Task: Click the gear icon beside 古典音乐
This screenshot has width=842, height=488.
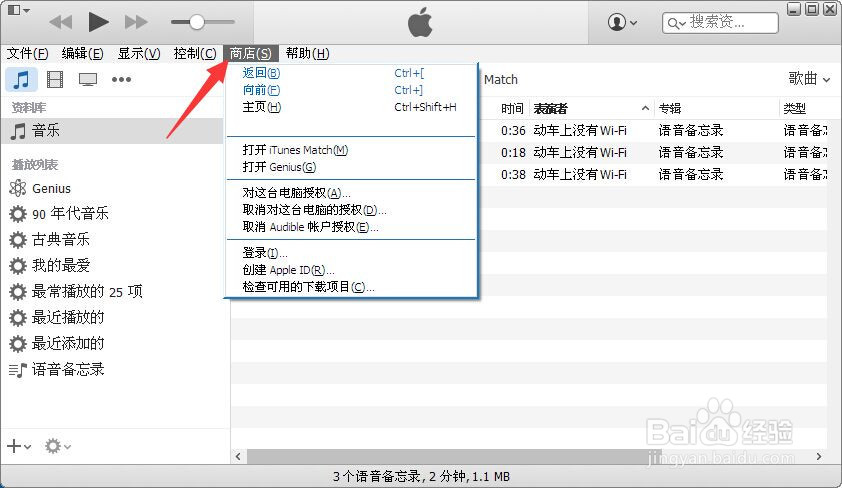Action: (x=18, y=239)
